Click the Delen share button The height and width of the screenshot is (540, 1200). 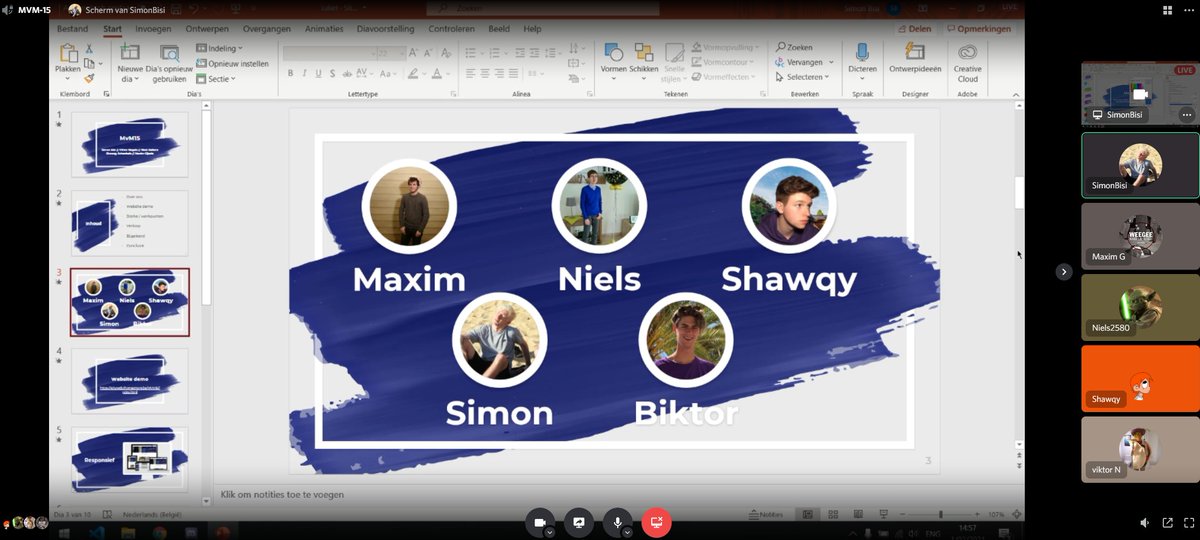coord(916,29)
